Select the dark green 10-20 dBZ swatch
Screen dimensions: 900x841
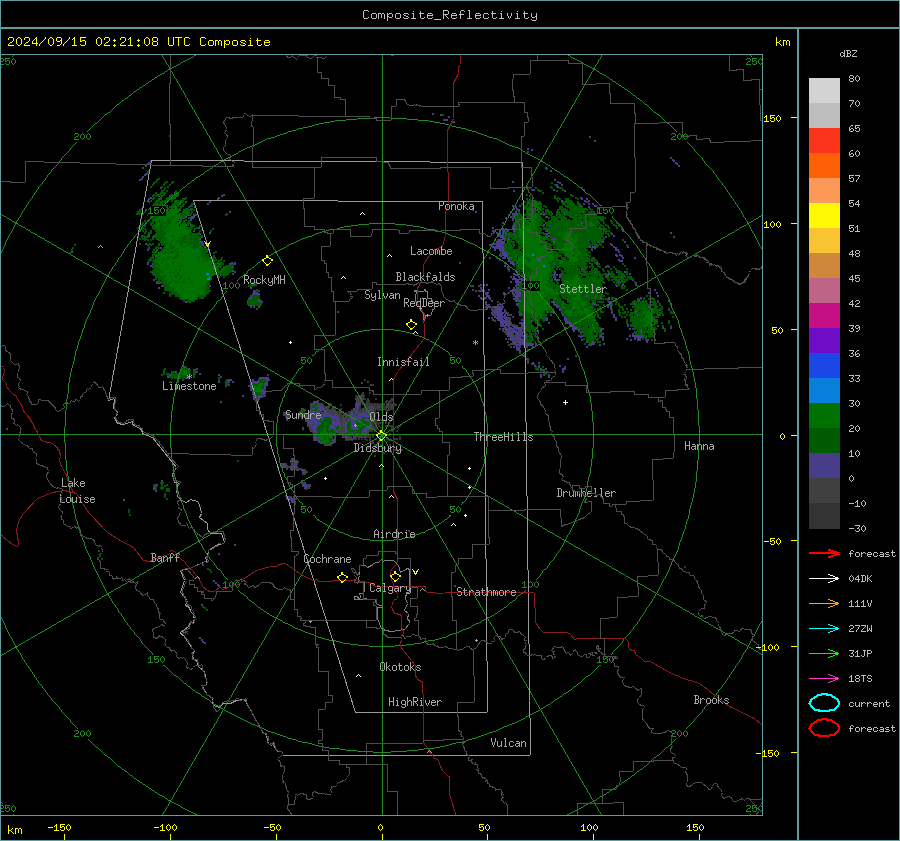click(824, 441)
